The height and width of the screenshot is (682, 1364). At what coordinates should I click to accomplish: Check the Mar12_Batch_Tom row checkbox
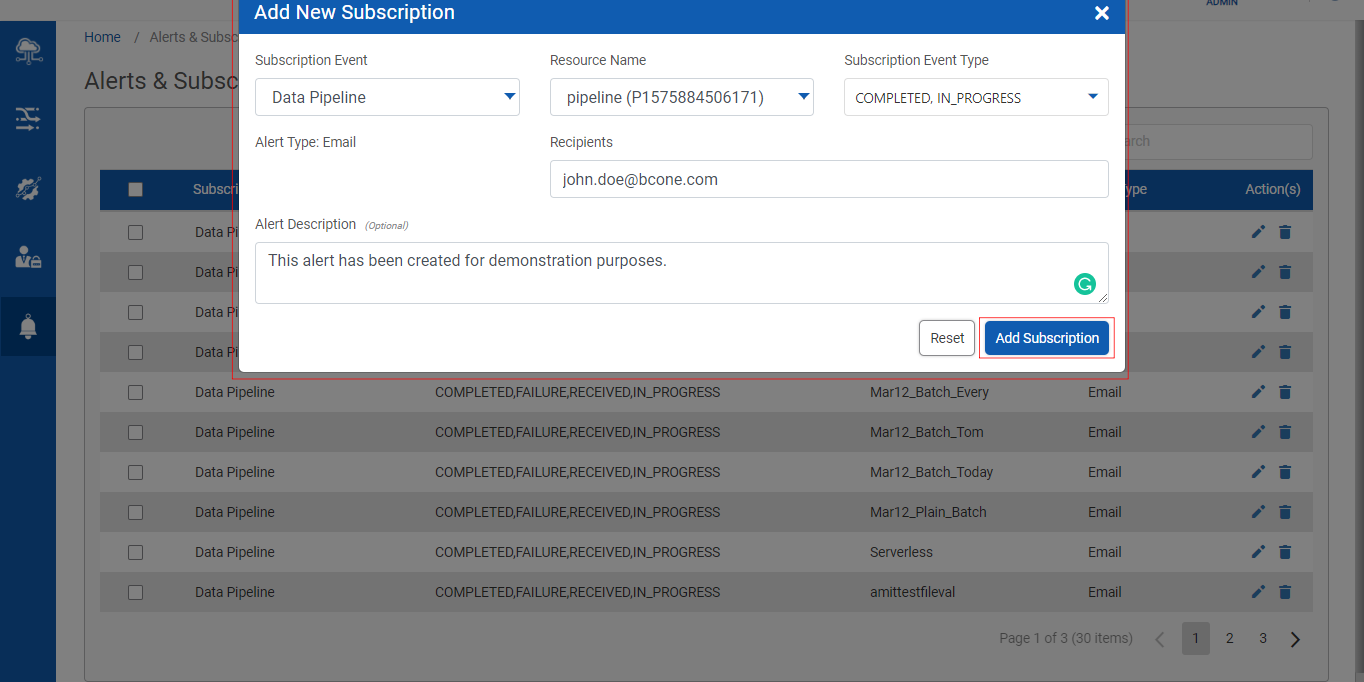coord(136,432)
